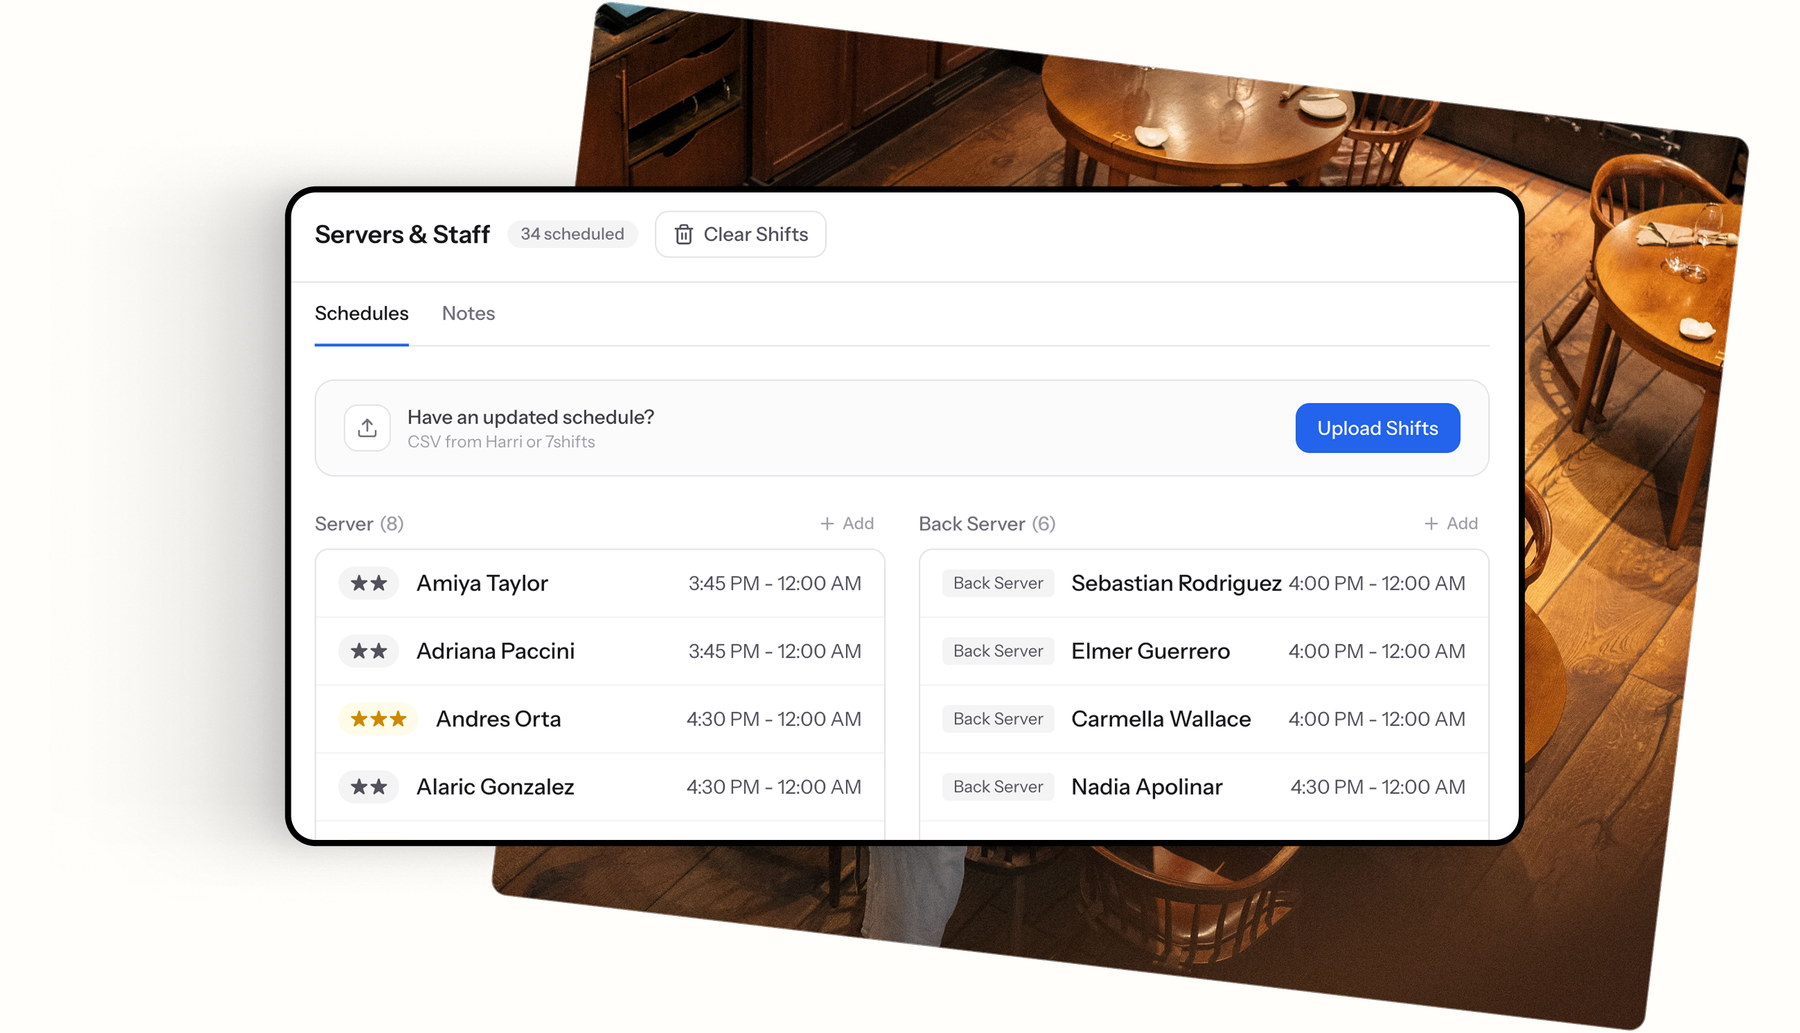Select Amiya Taylor's two-star rating badge
Screen dimensions: 1800x1033
[369, 583]
